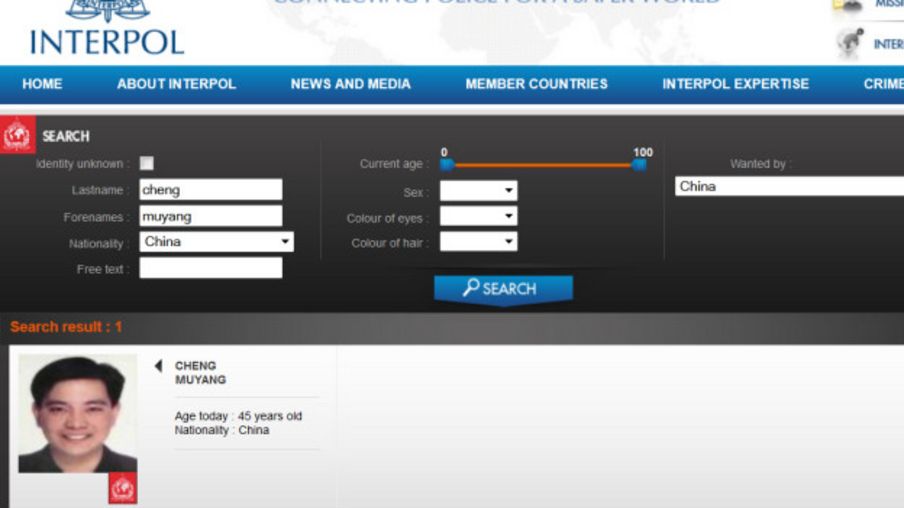Viewport: 904px width, 508px height.
Task: Open NEWS AND MEDIA menu
Action: pos(351,84)
